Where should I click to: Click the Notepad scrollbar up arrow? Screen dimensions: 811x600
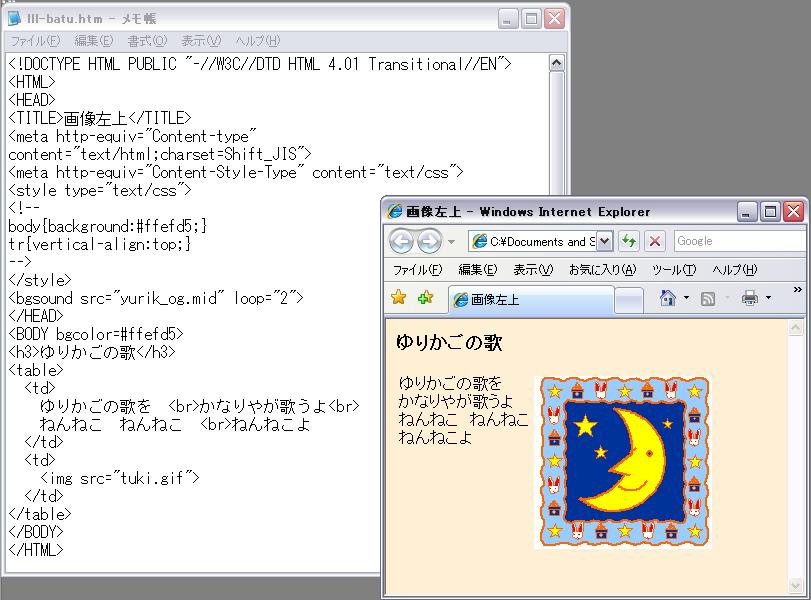coord(557,63)
